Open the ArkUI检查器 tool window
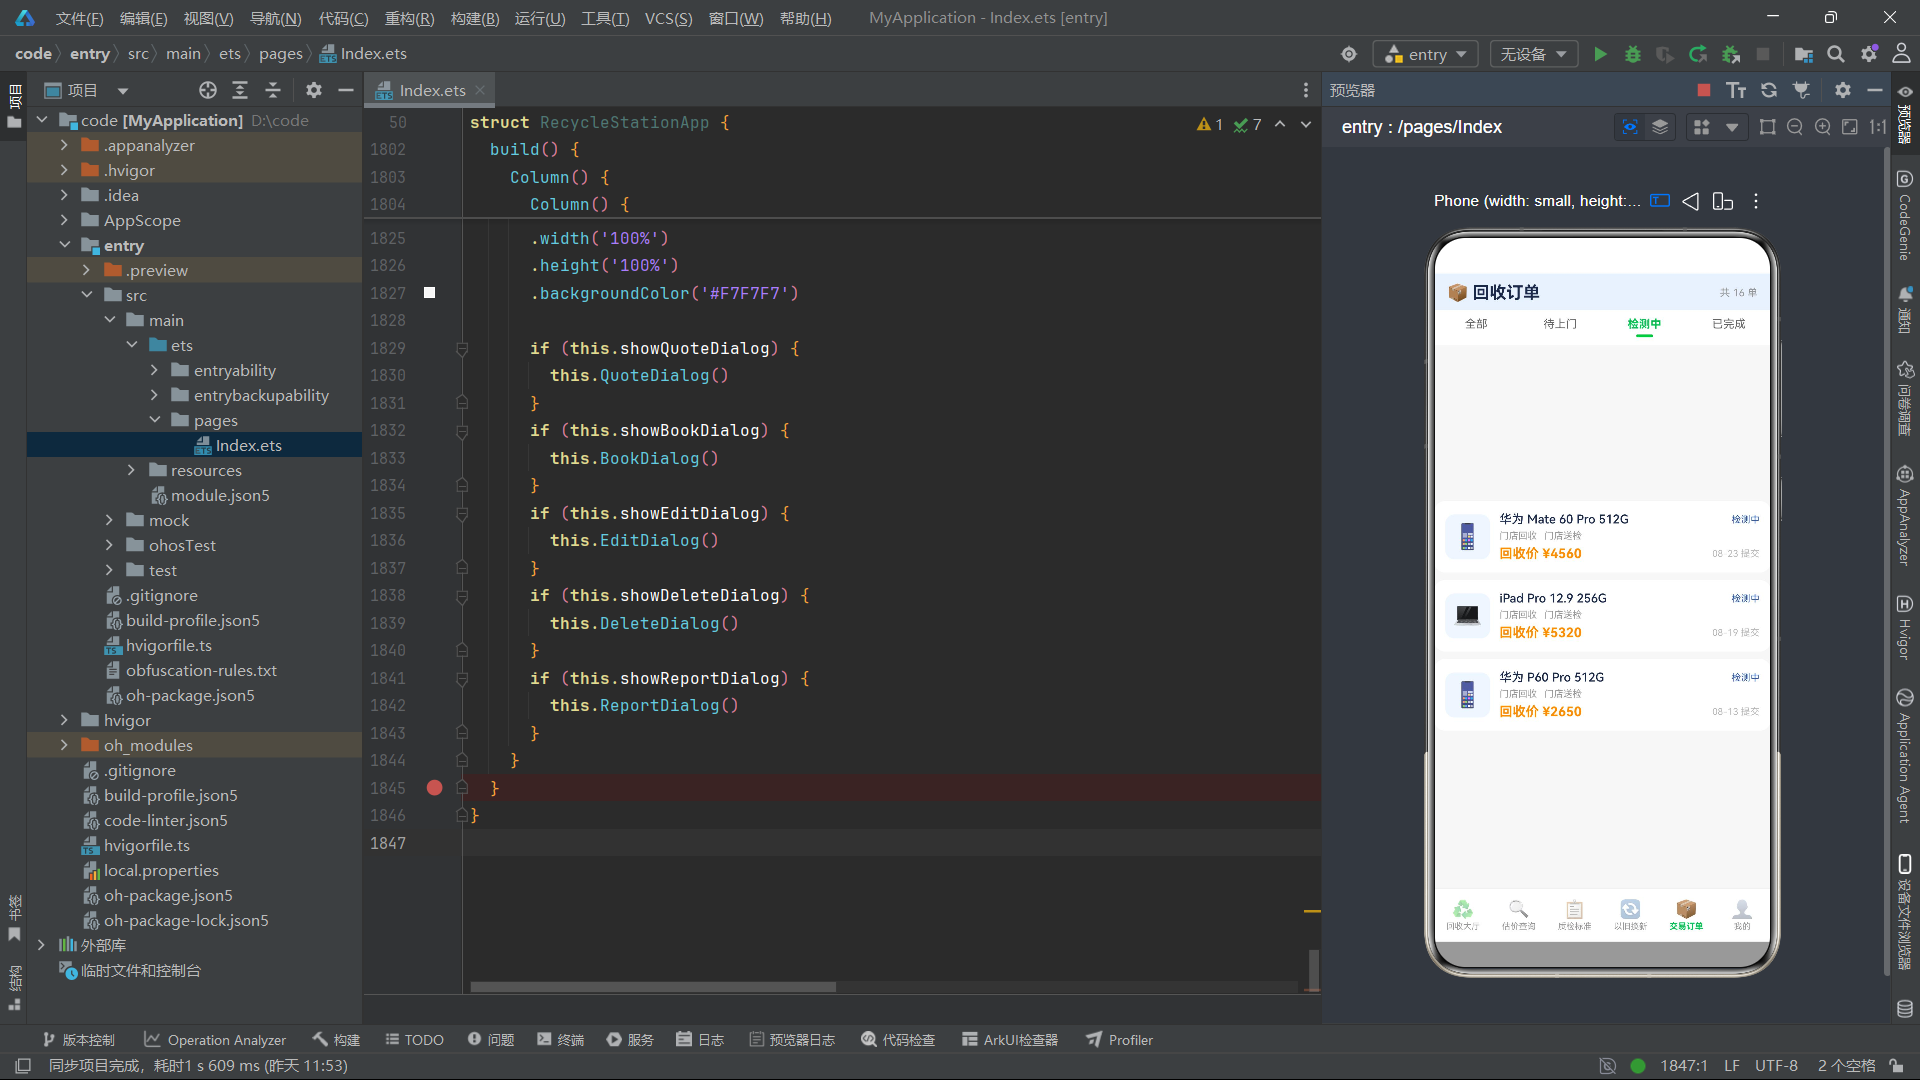Image resolution: width=1920 pixels, height=1080 pixels. (x=1010, y=1040)
